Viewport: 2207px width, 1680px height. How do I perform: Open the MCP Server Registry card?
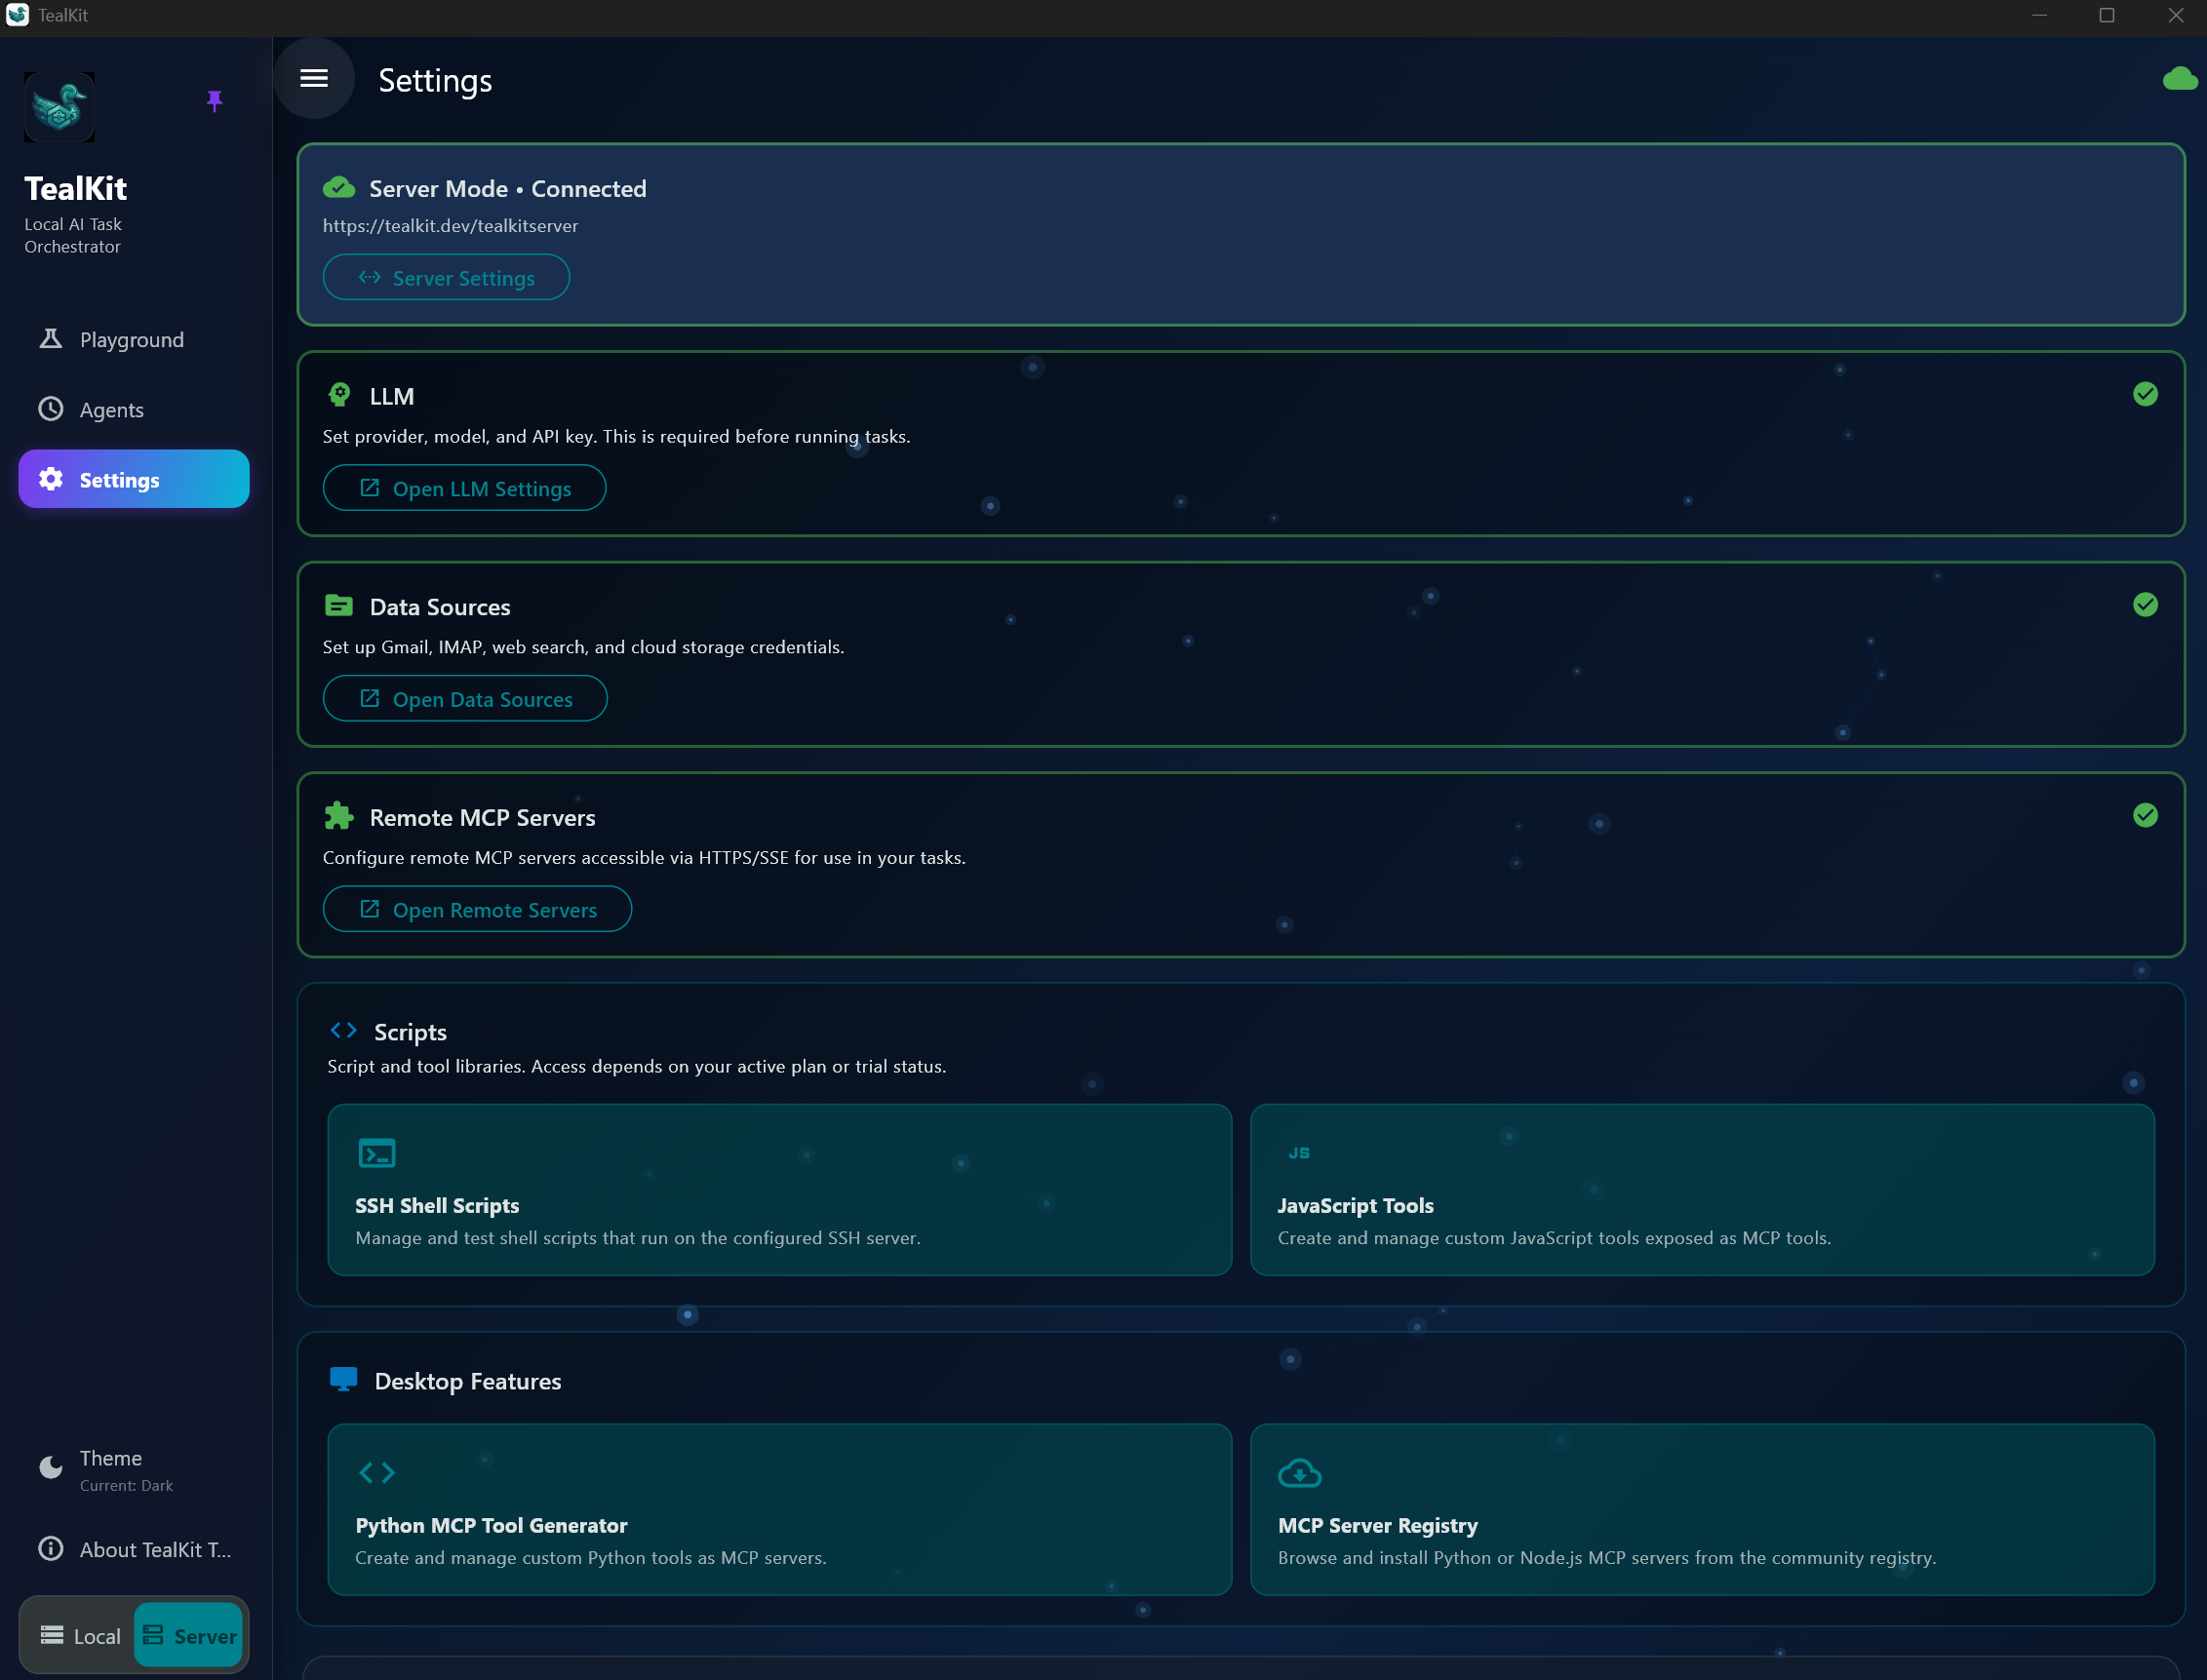[x=1702, y=1510]
